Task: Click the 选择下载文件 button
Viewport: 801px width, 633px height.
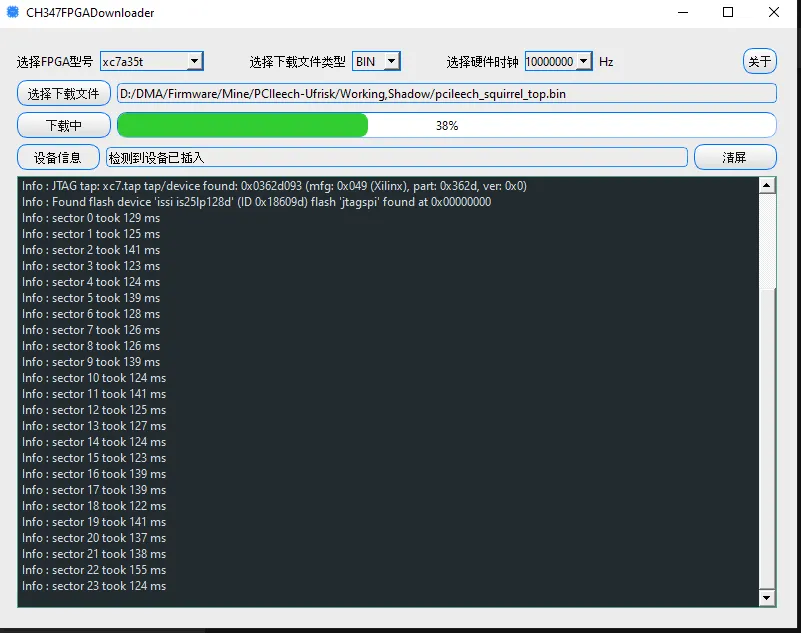Action: tap(64, 94)
